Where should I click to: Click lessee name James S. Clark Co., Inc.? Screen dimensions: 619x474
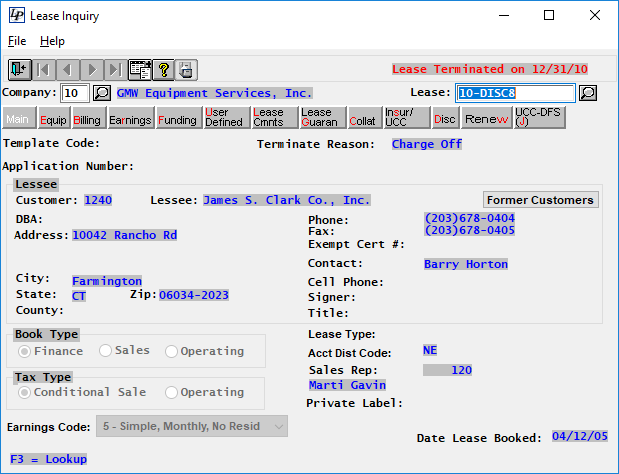coord(287,200)
